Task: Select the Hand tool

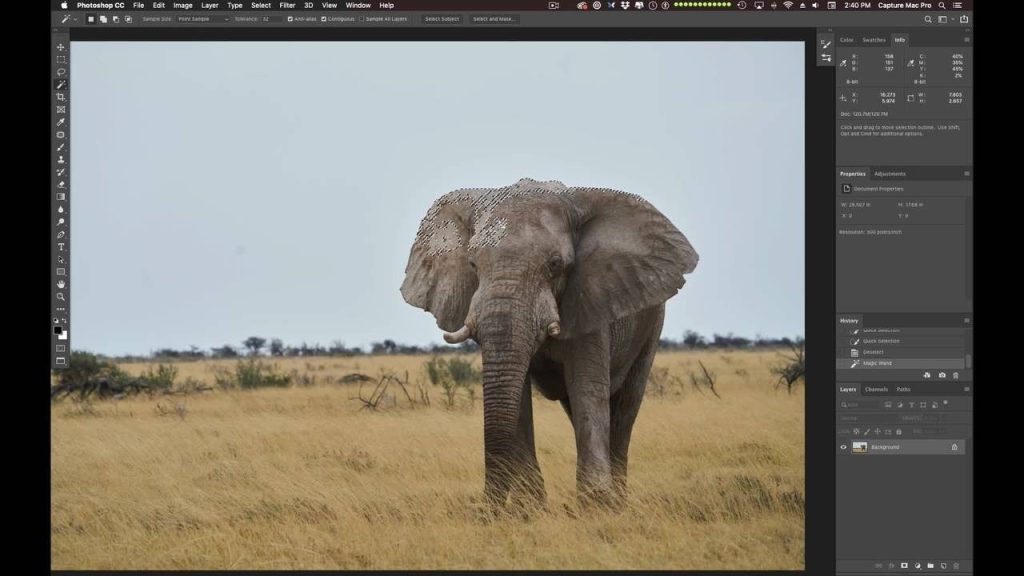Action: (61, 284)
